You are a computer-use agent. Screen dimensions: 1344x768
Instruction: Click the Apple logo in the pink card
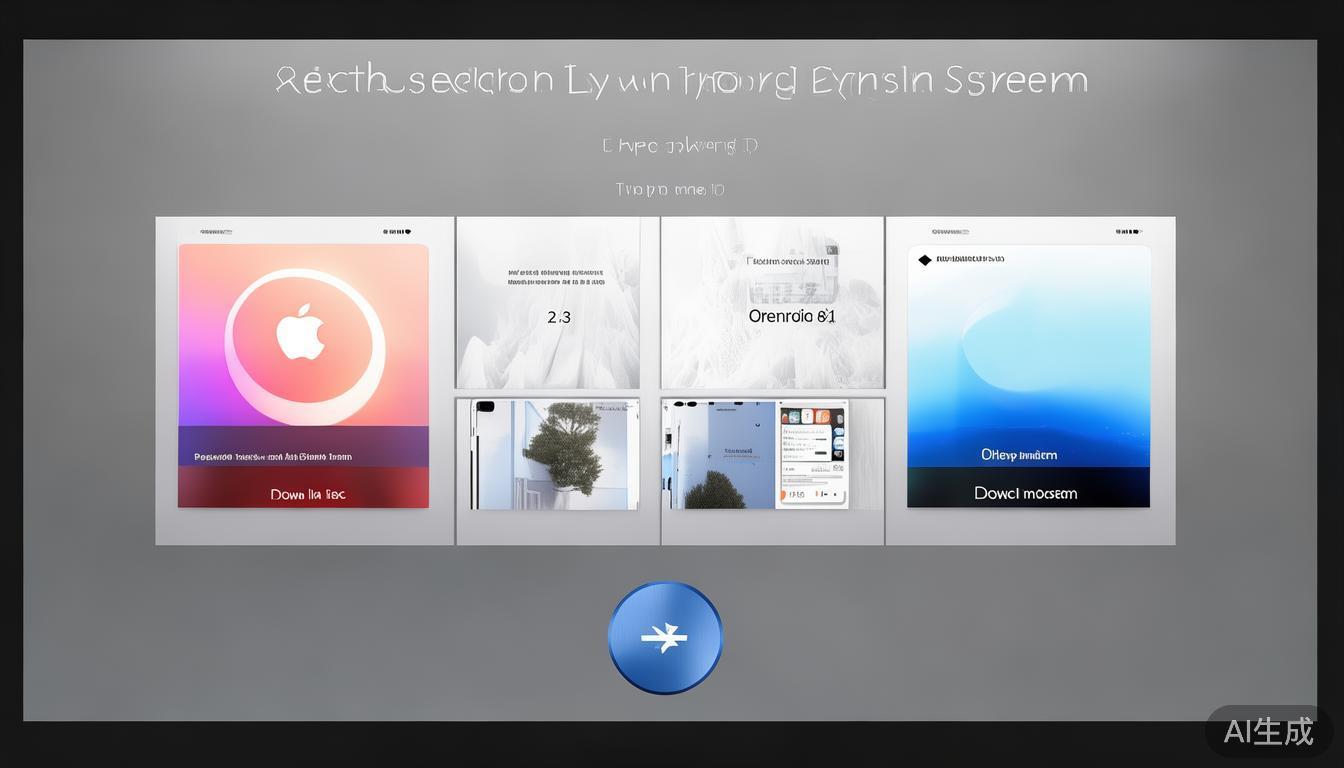click(x=301, y=334)
